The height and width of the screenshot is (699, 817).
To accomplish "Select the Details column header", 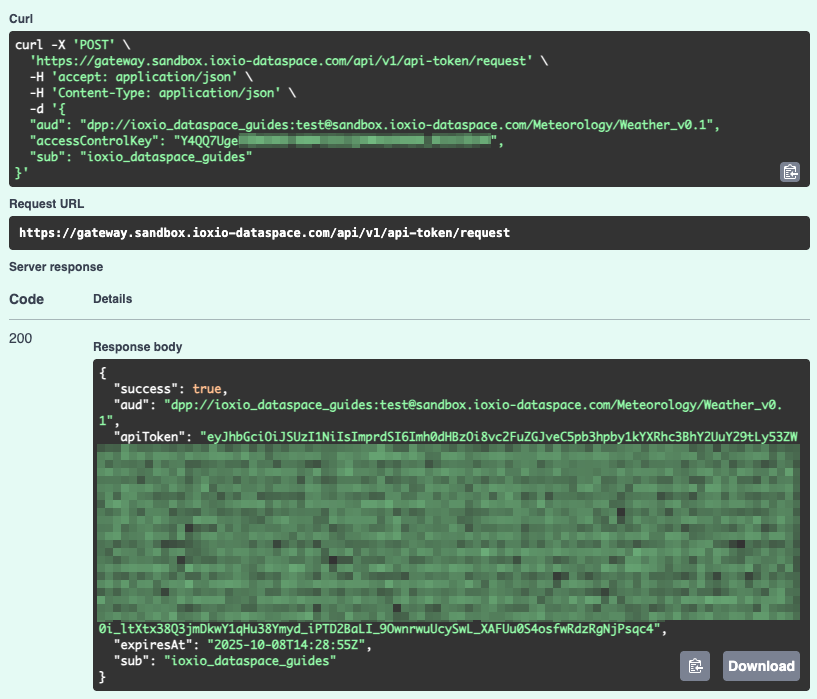I will click(x=112, y=298).
